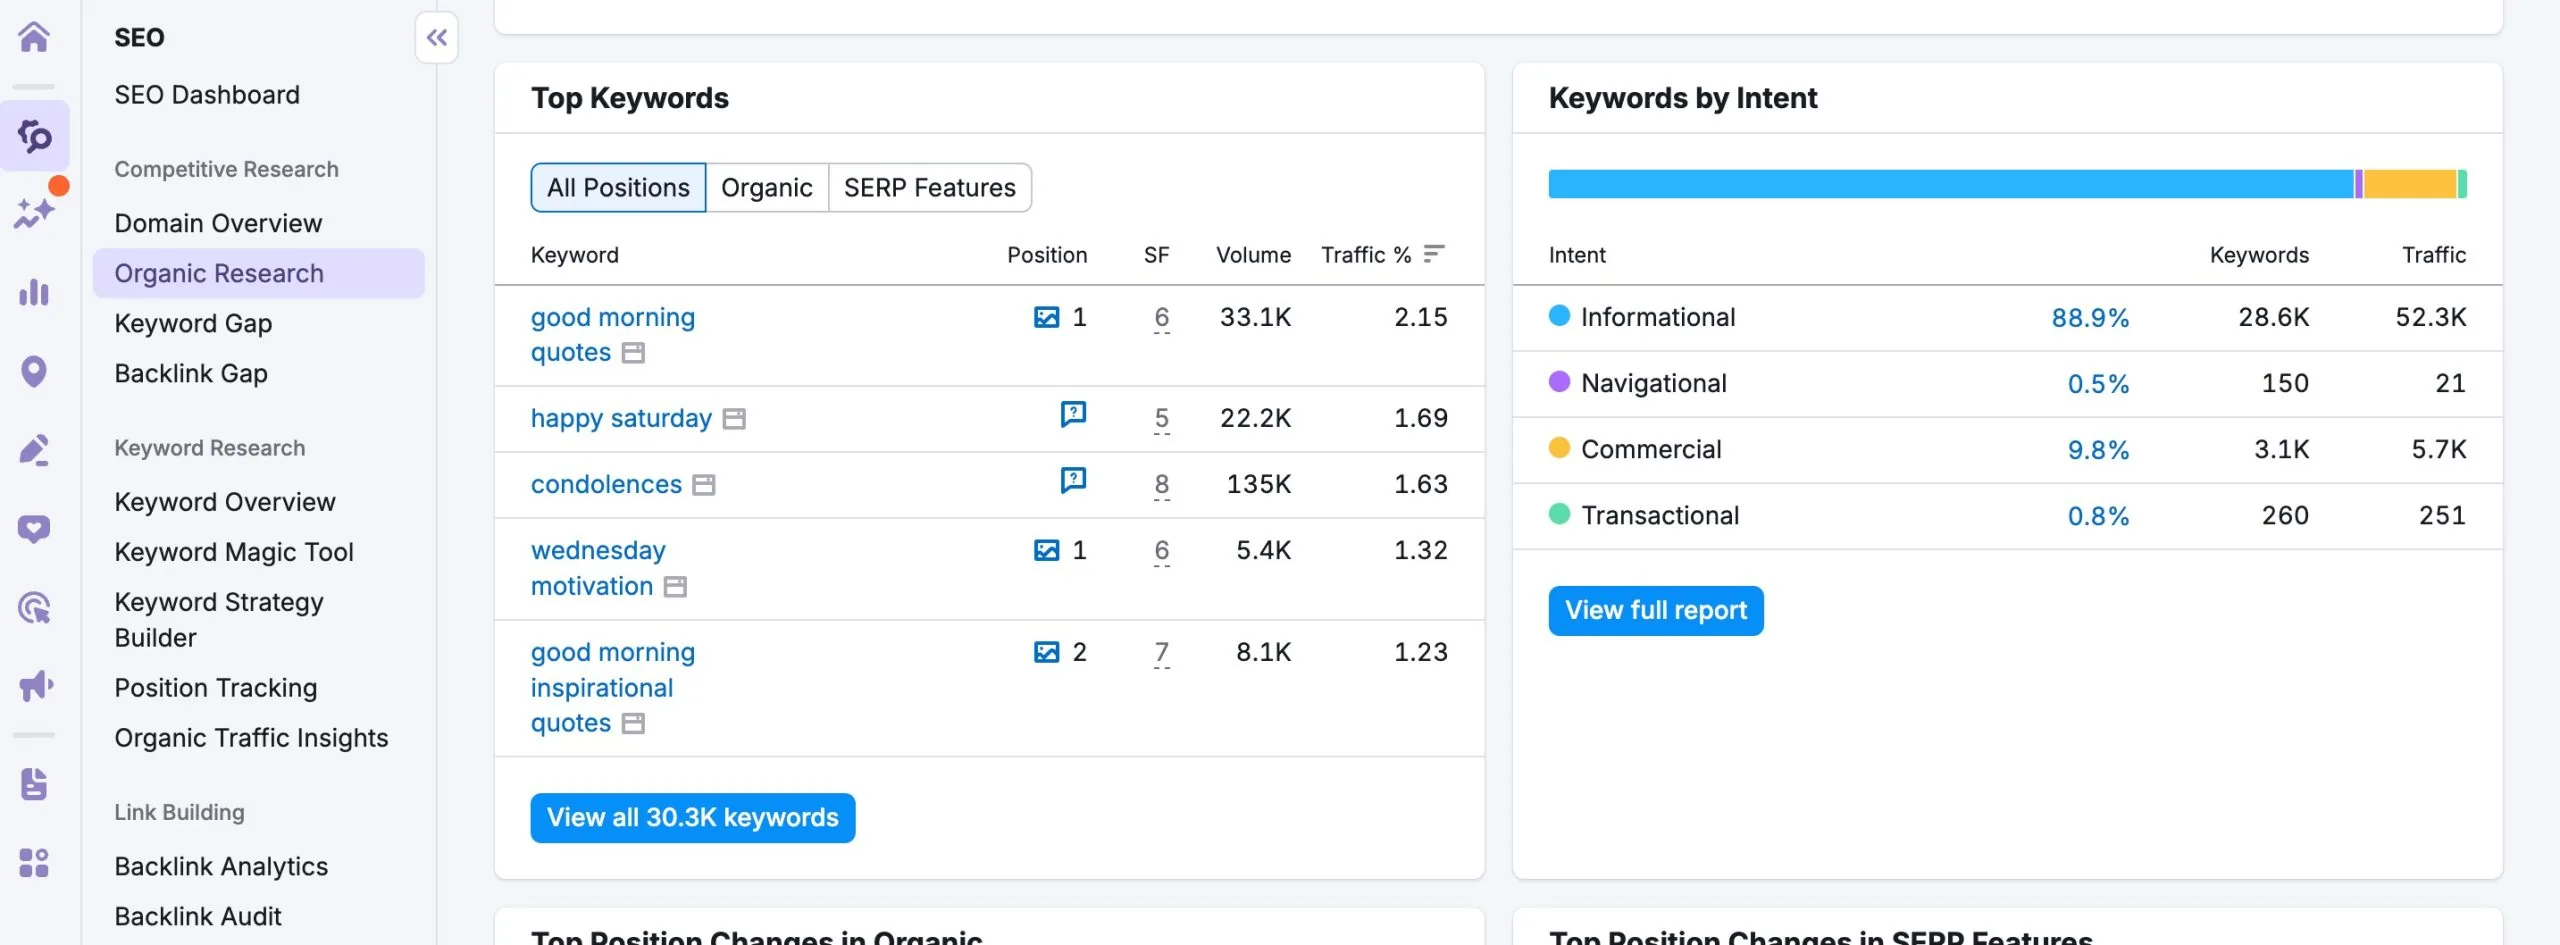Image resolution: width=2560 pixels, height=945 pixels.
Task: Open the Analytics bar chart icon
Action: (35, 292)
